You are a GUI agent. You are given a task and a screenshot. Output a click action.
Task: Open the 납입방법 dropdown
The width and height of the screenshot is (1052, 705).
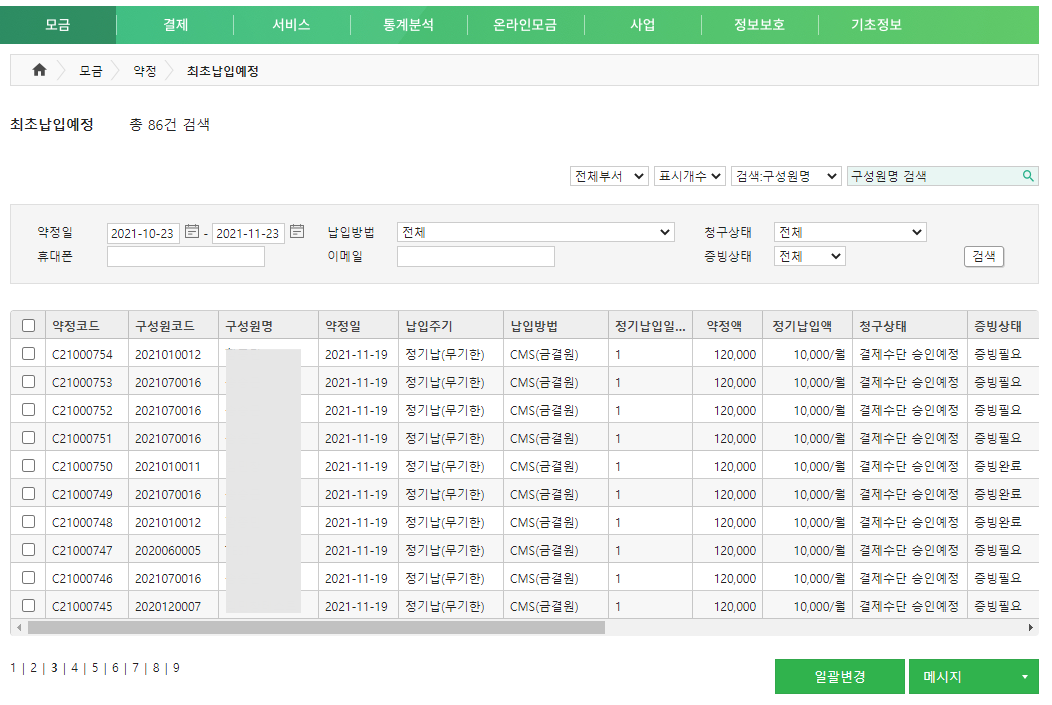(536, 232)
